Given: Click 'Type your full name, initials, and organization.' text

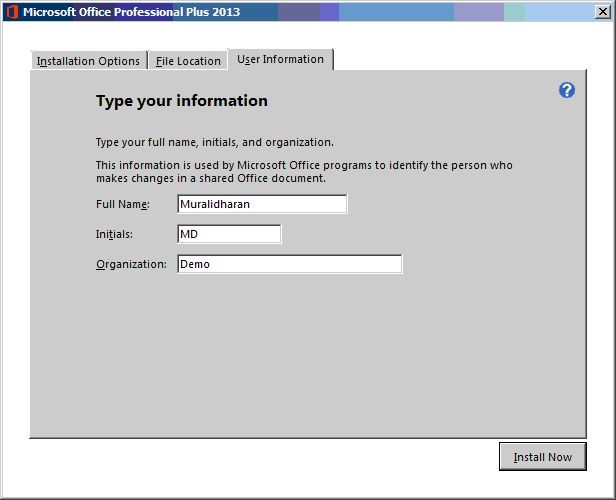Looking at the screenshot, I should coord(215,142).
